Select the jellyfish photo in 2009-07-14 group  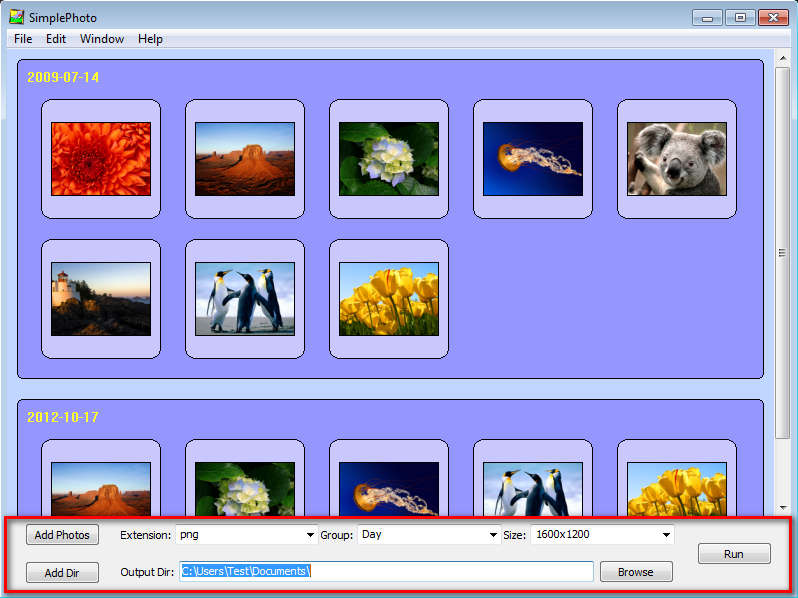533,159
